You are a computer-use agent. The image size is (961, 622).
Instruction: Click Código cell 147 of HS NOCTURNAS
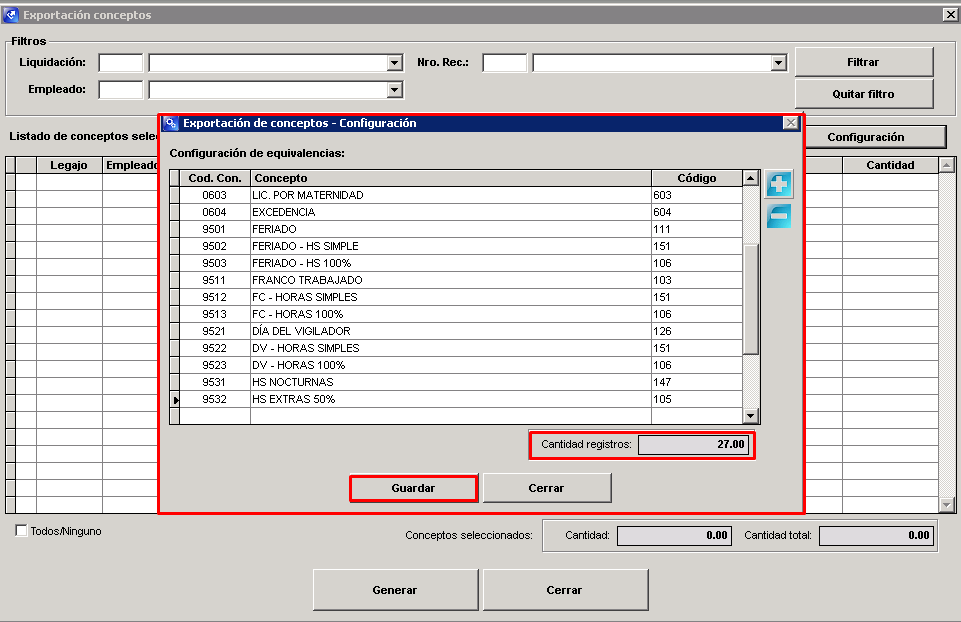click(x=697, y=382)
